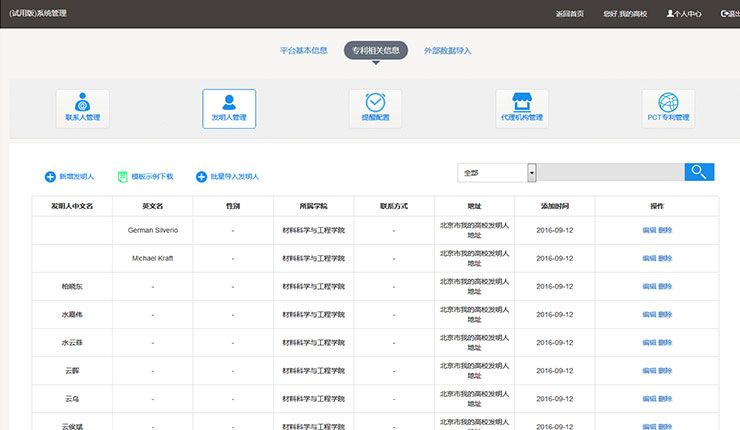Viewport: 740px width, 430px height.
Task: Click the blue search magnifier button
Action: tap(699, 172)
